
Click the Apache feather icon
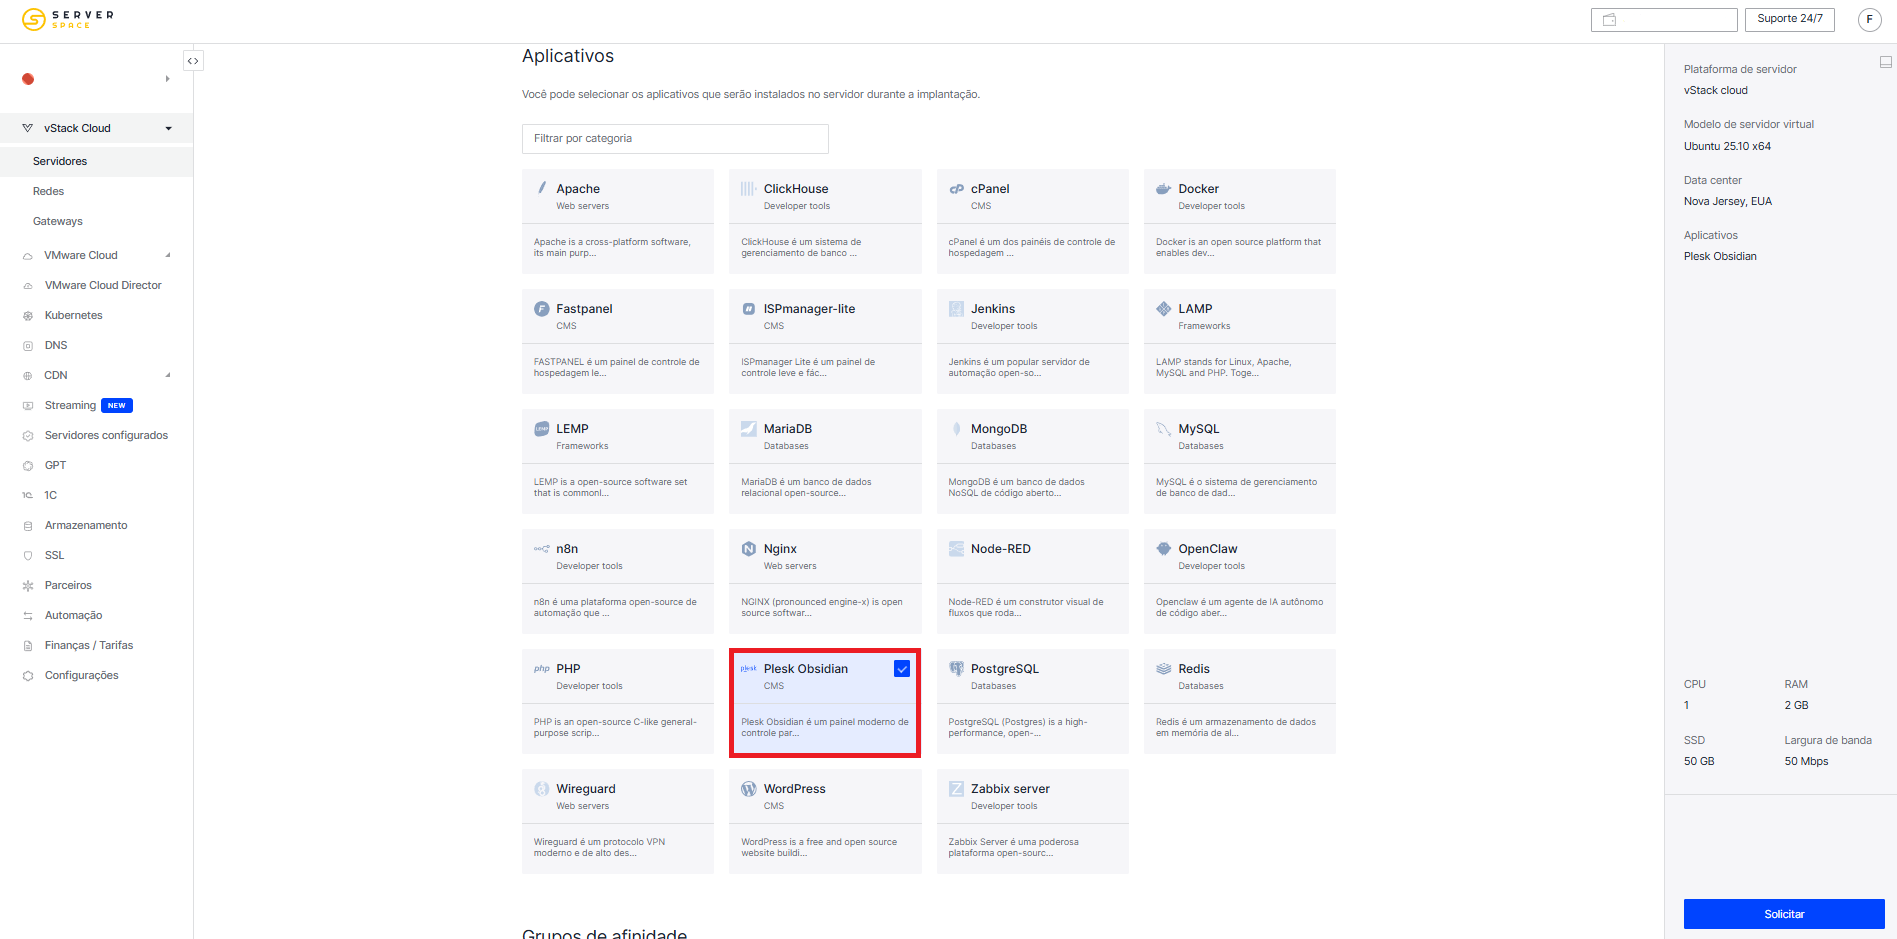click(x=542, y=188)
